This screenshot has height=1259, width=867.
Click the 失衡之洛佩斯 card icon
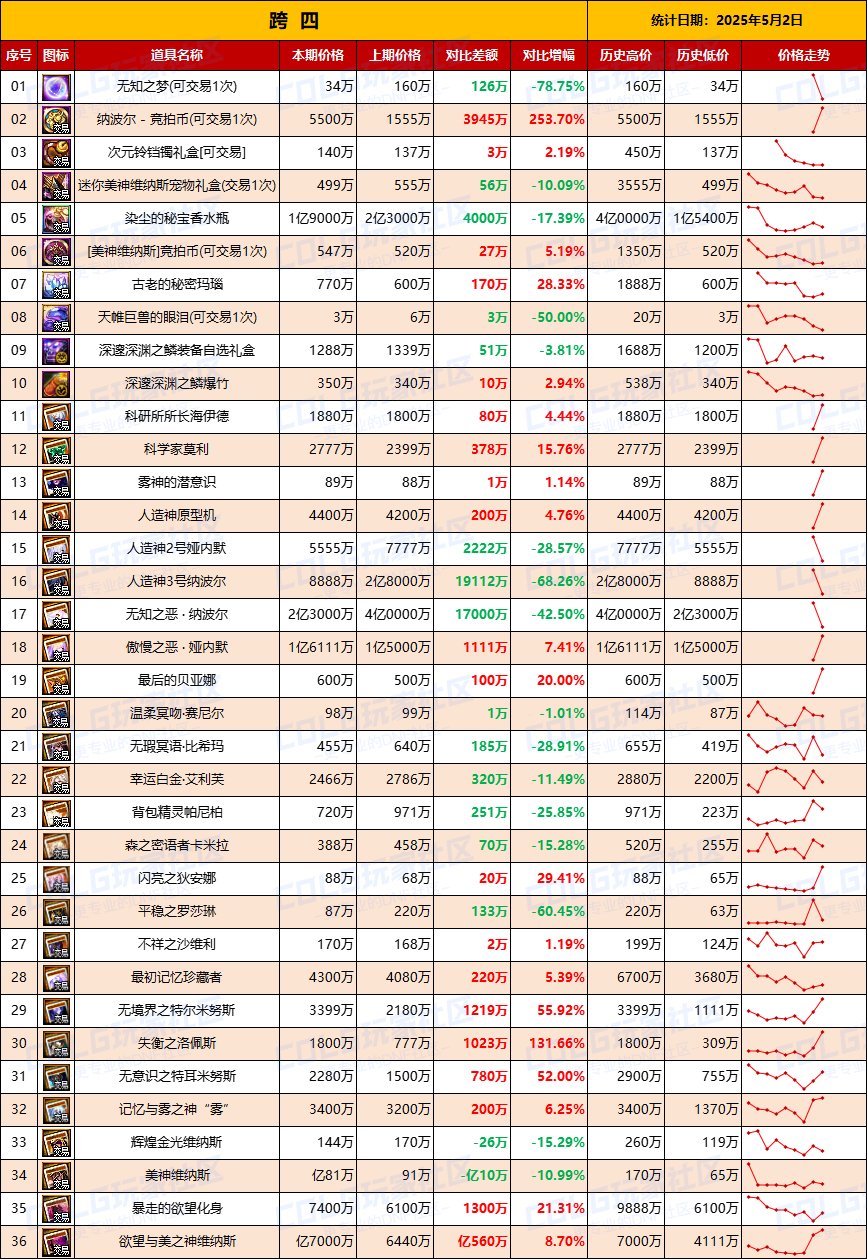point(56,1043)
